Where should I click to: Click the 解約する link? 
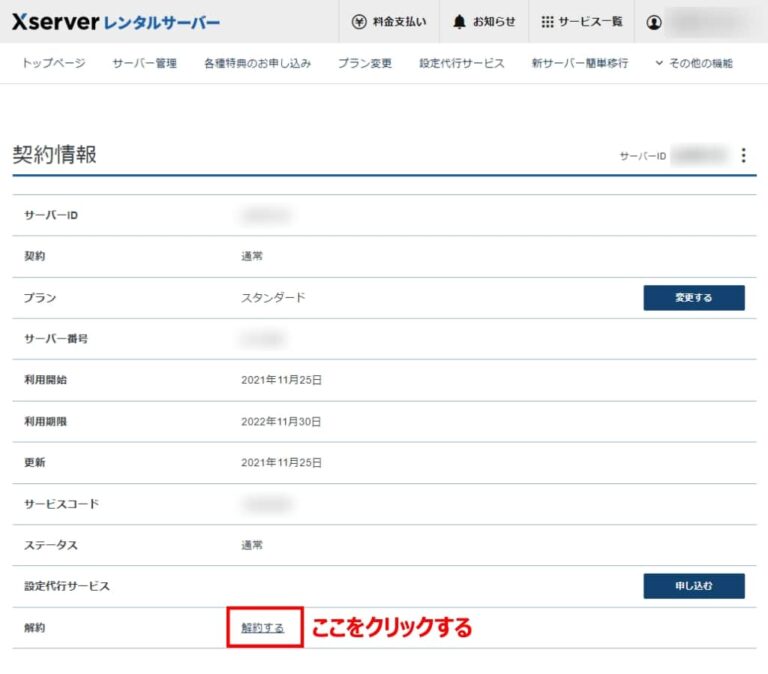[x=263, y=628]
